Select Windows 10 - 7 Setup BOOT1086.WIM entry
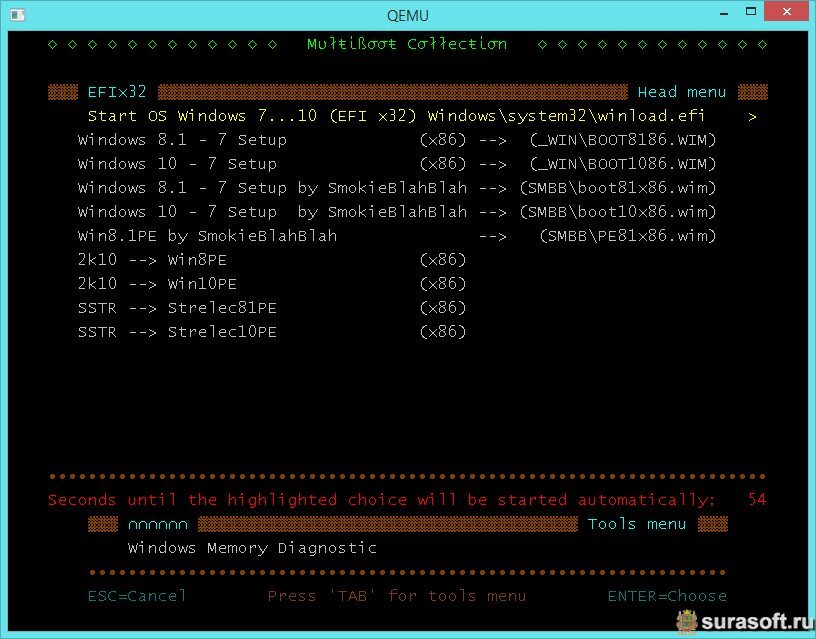This screenshot has height=639, width=816. click(x=397, y=163)
